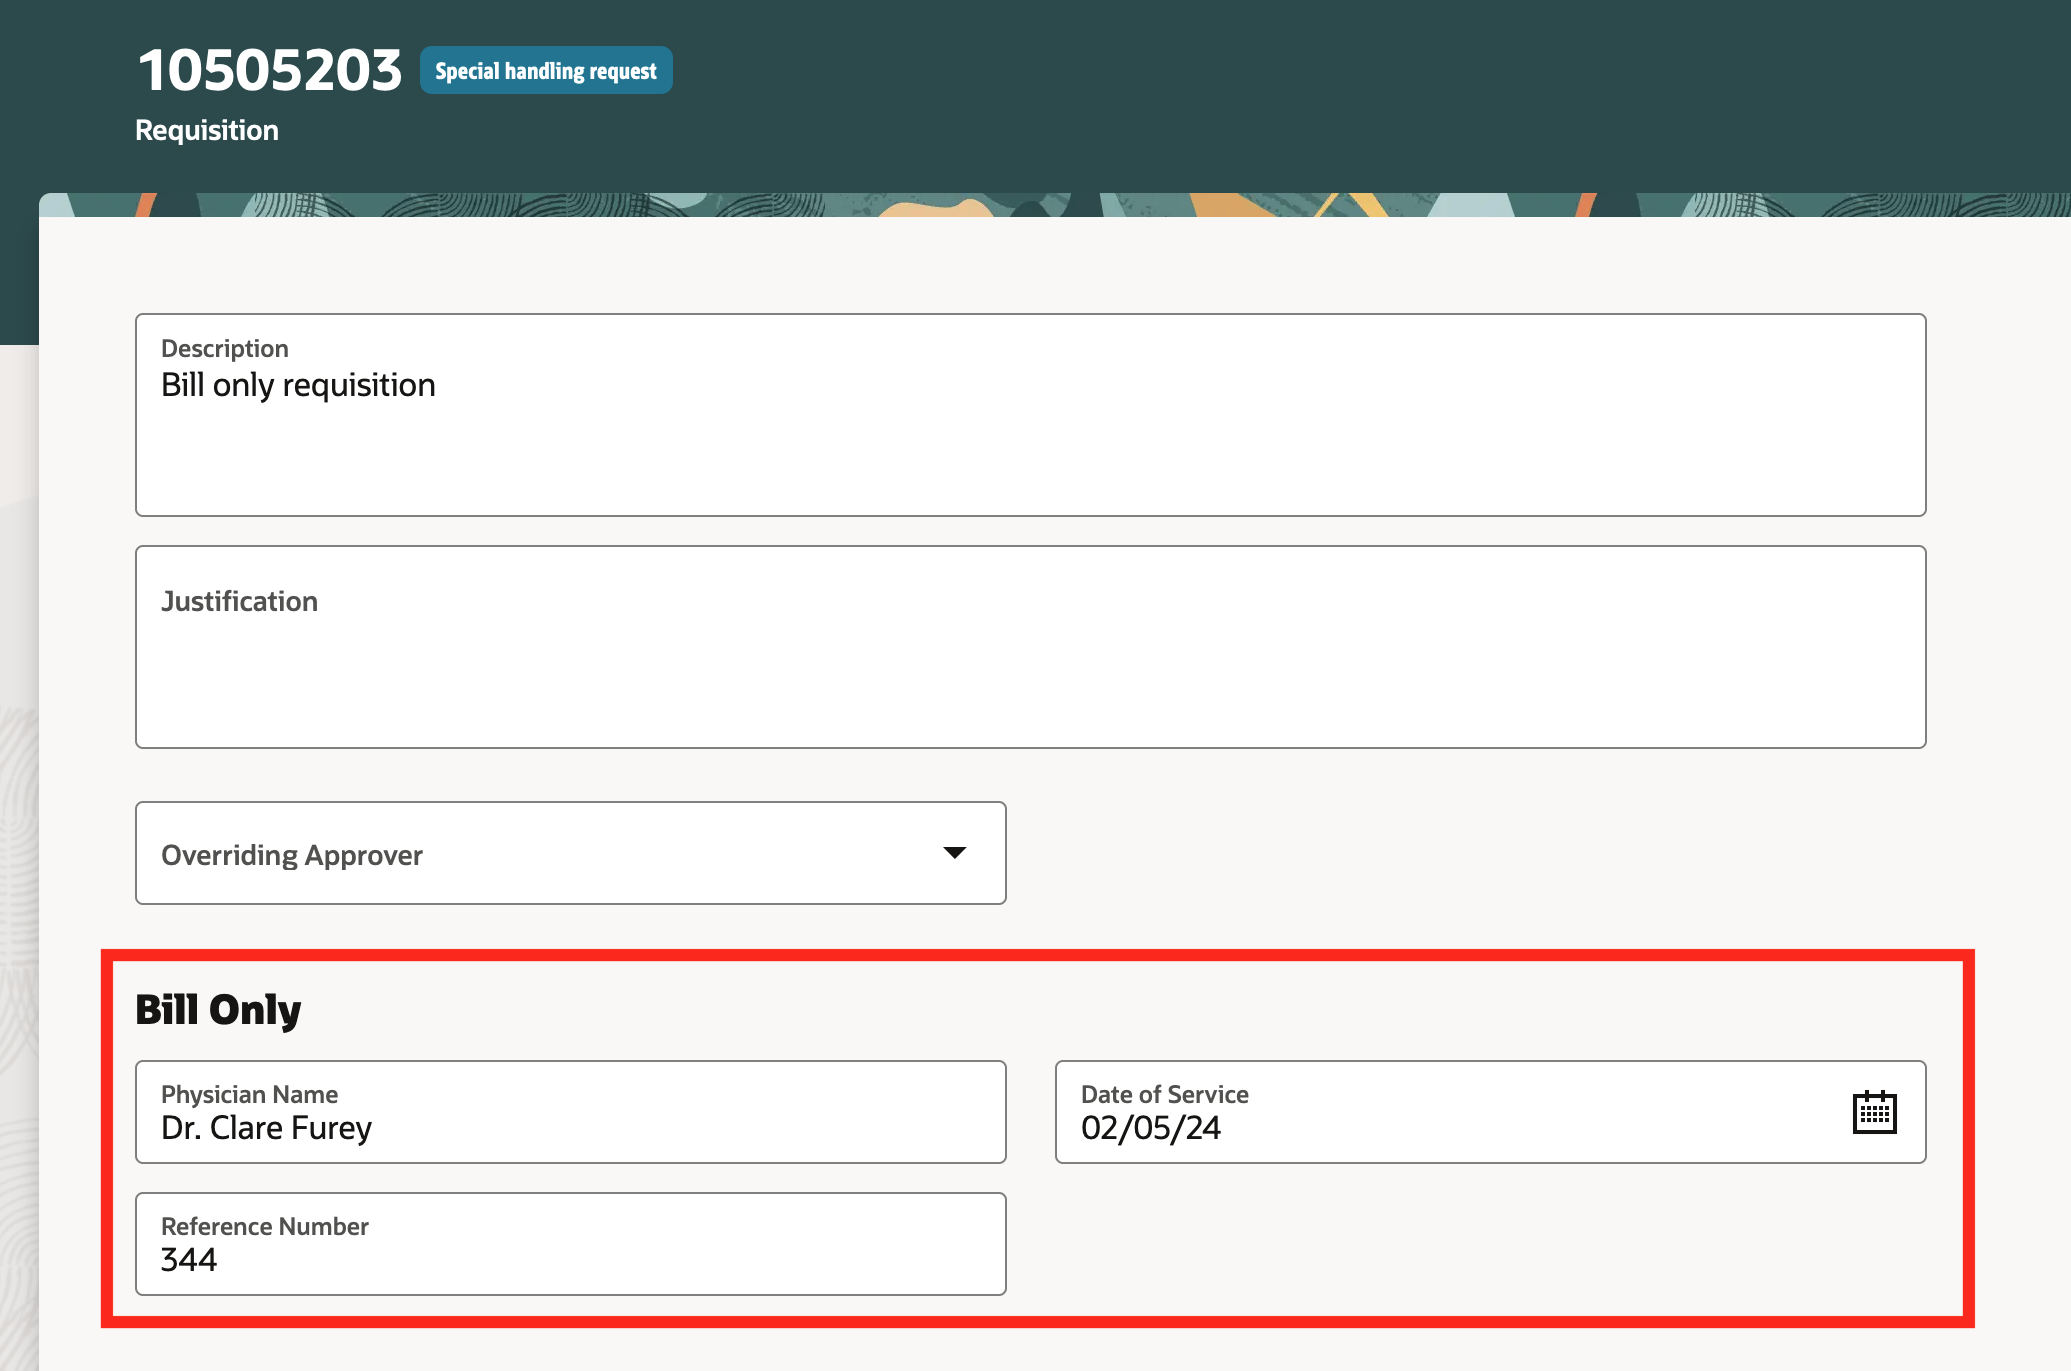The height and width of the screenshot is (1371, 2071).
Task: Click the Special handling request badge
Action: click(546, 71)
